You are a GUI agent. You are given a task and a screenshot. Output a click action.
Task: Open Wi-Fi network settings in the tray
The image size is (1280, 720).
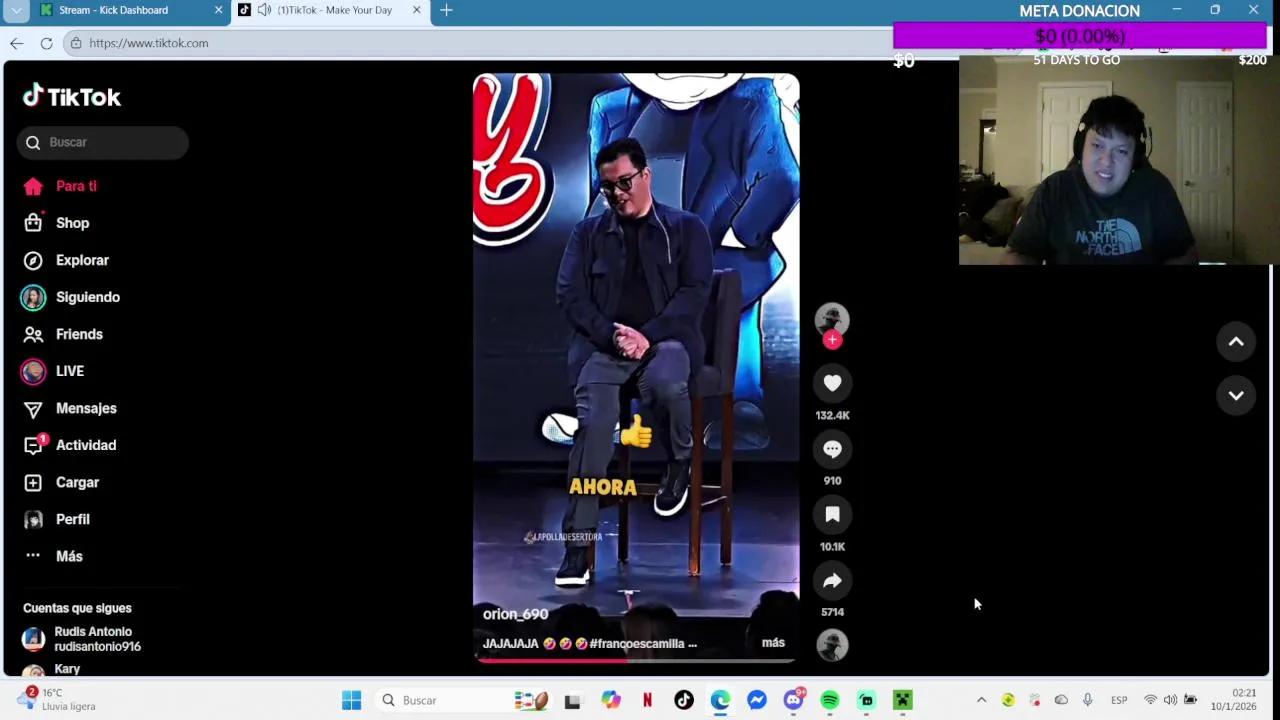click(x=1150, y=700)
